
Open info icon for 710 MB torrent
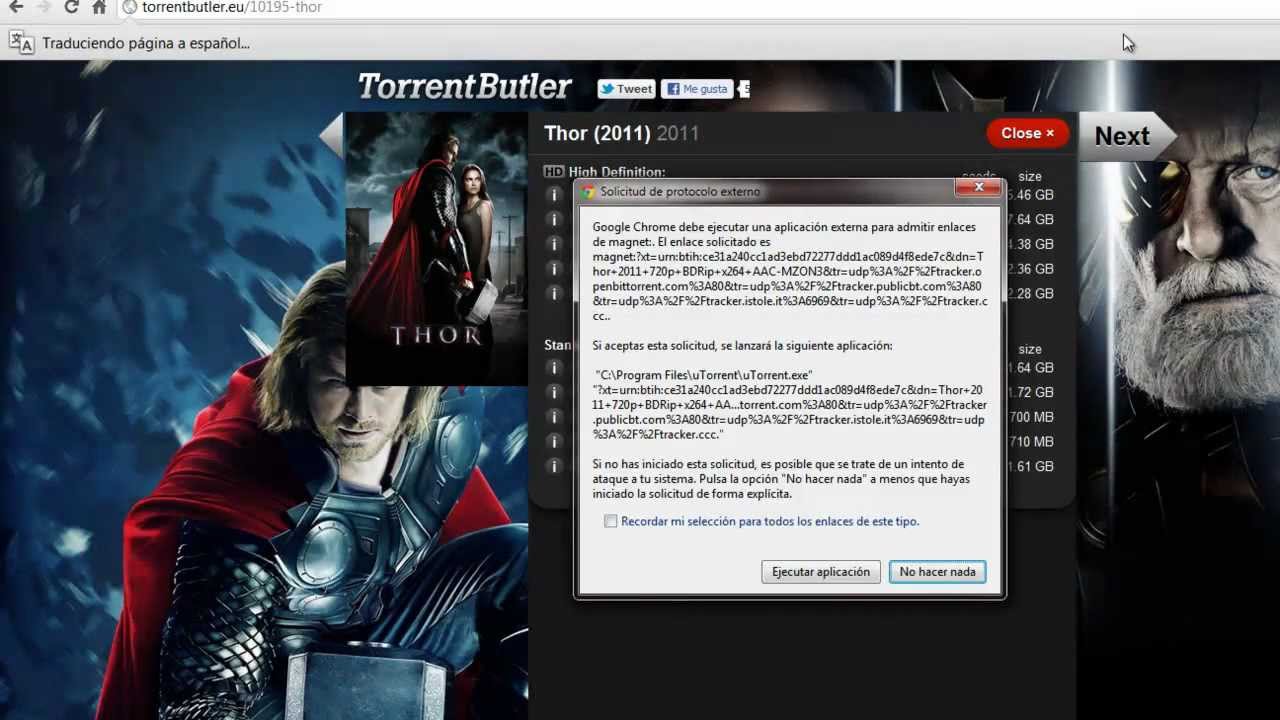553,441
